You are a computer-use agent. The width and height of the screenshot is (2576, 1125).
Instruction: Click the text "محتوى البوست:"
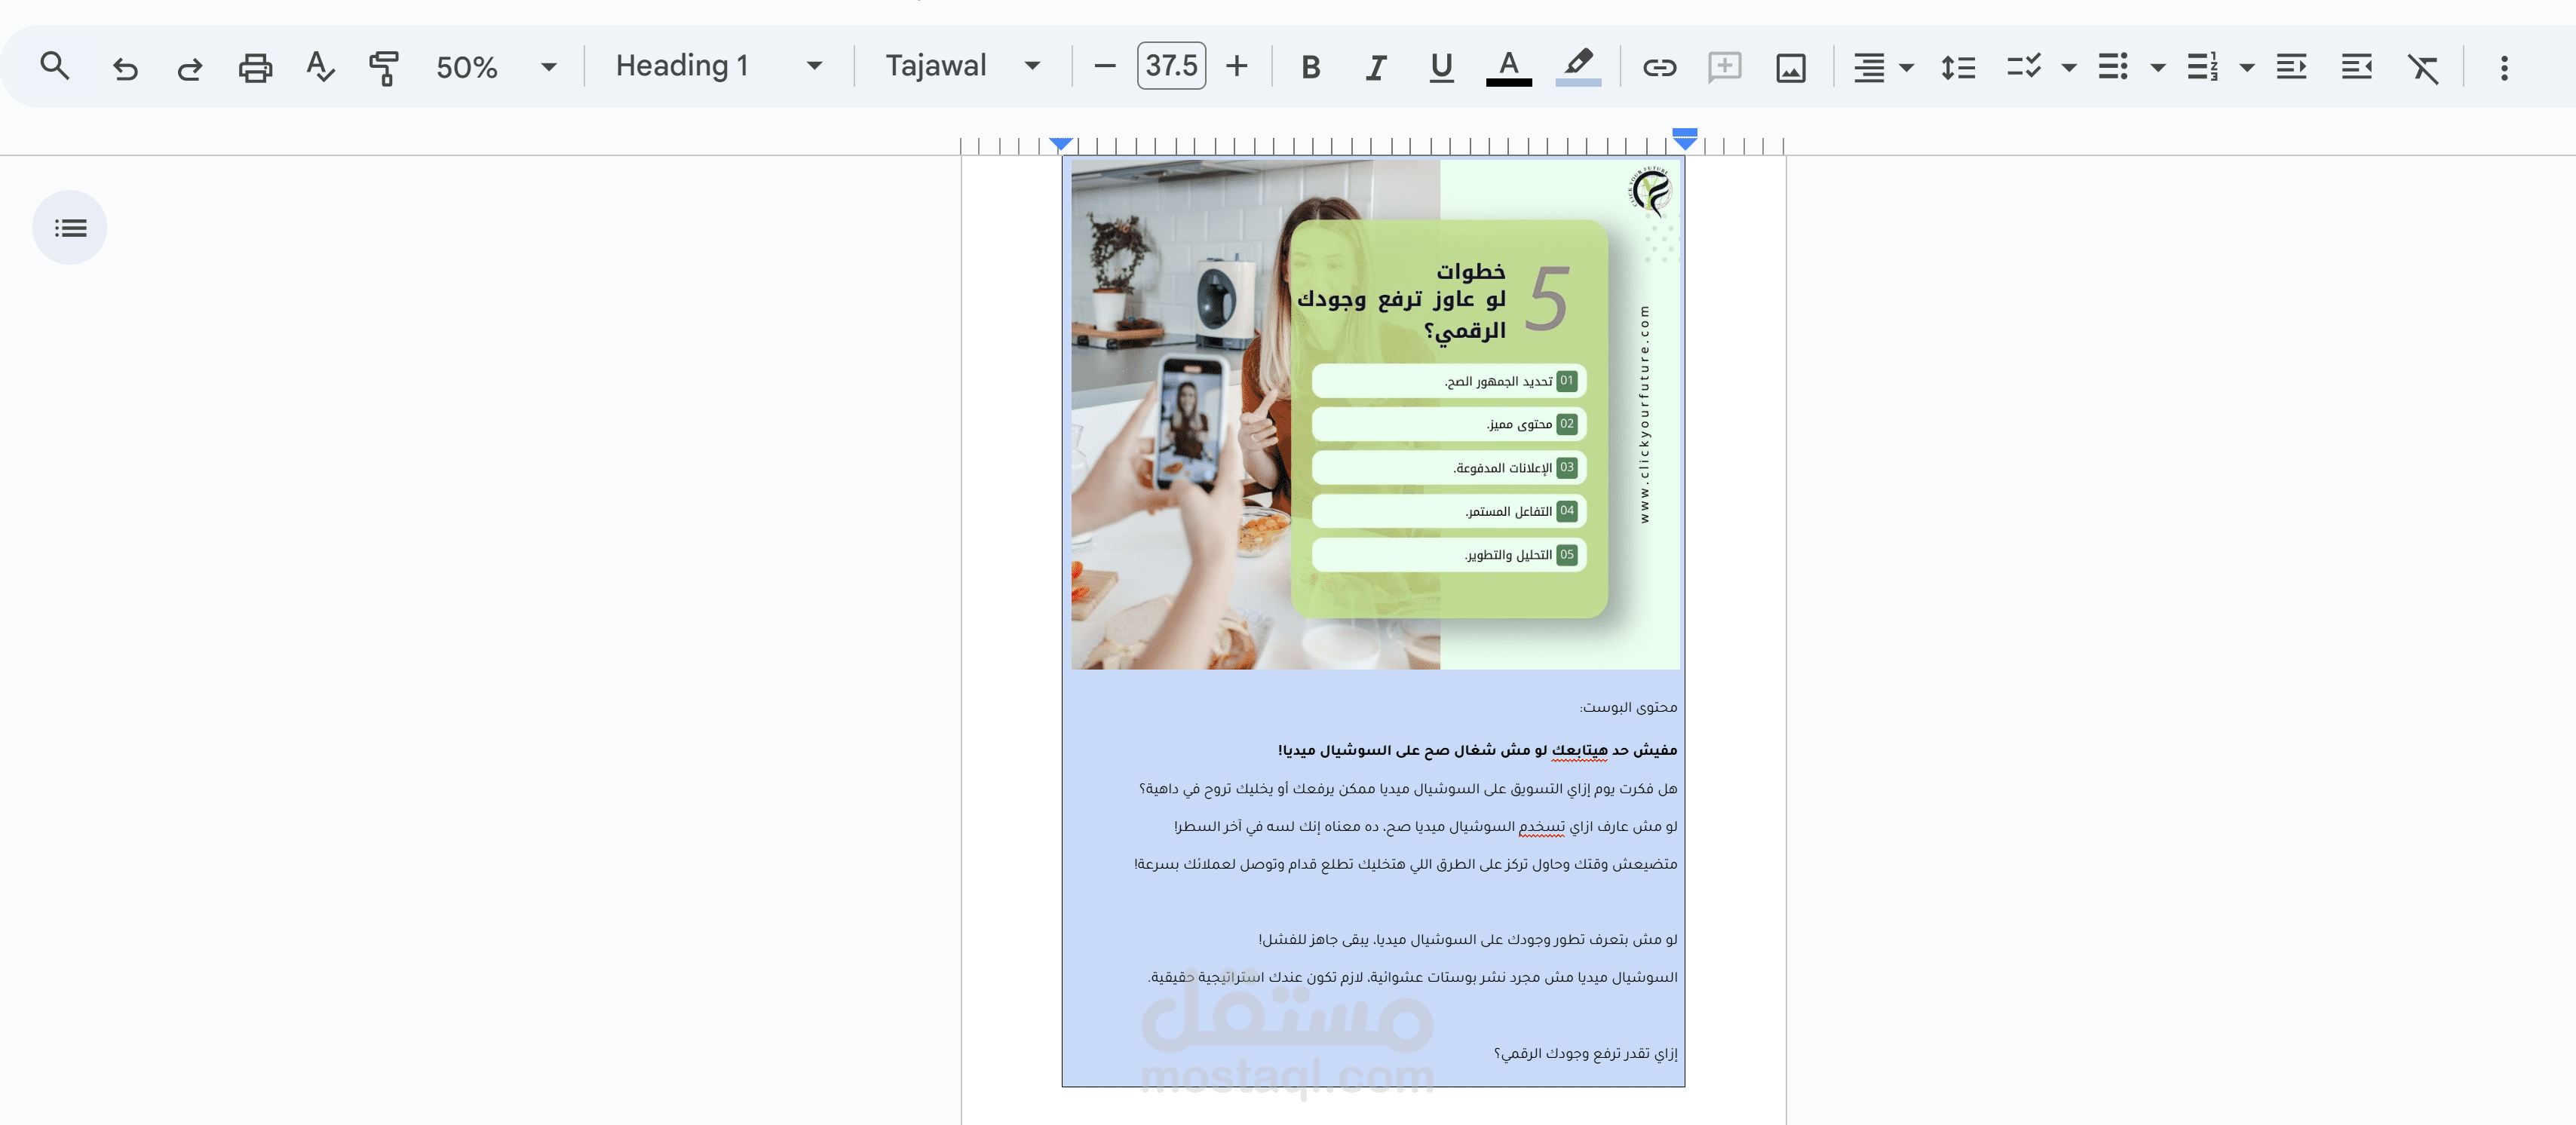(x=1628, y=707)
